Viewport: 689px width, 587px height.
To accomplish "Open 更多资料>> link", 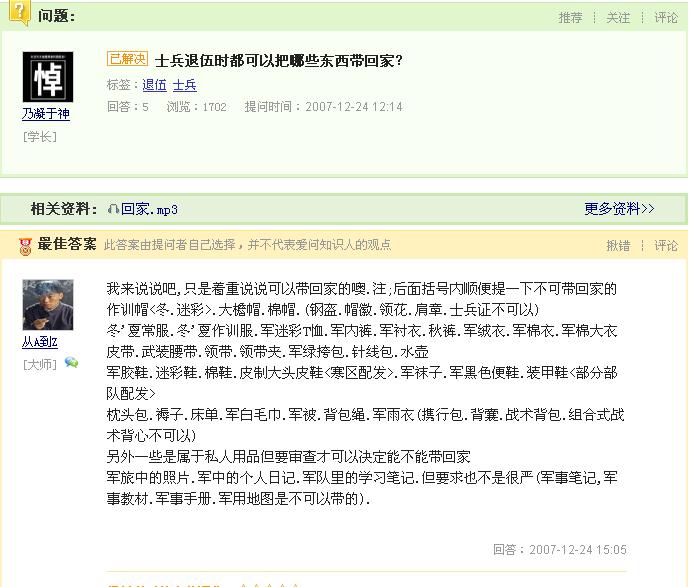I will [619, 208].
